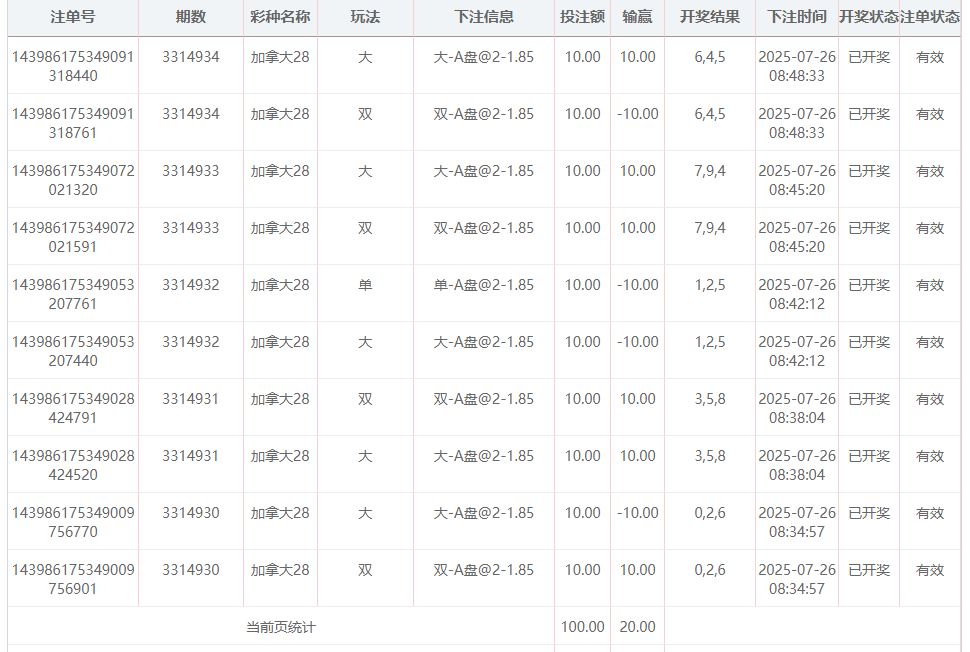Viewport: 970px width, 652px height.
Task: Open the order ending in 207761
Action: [73, 294]
